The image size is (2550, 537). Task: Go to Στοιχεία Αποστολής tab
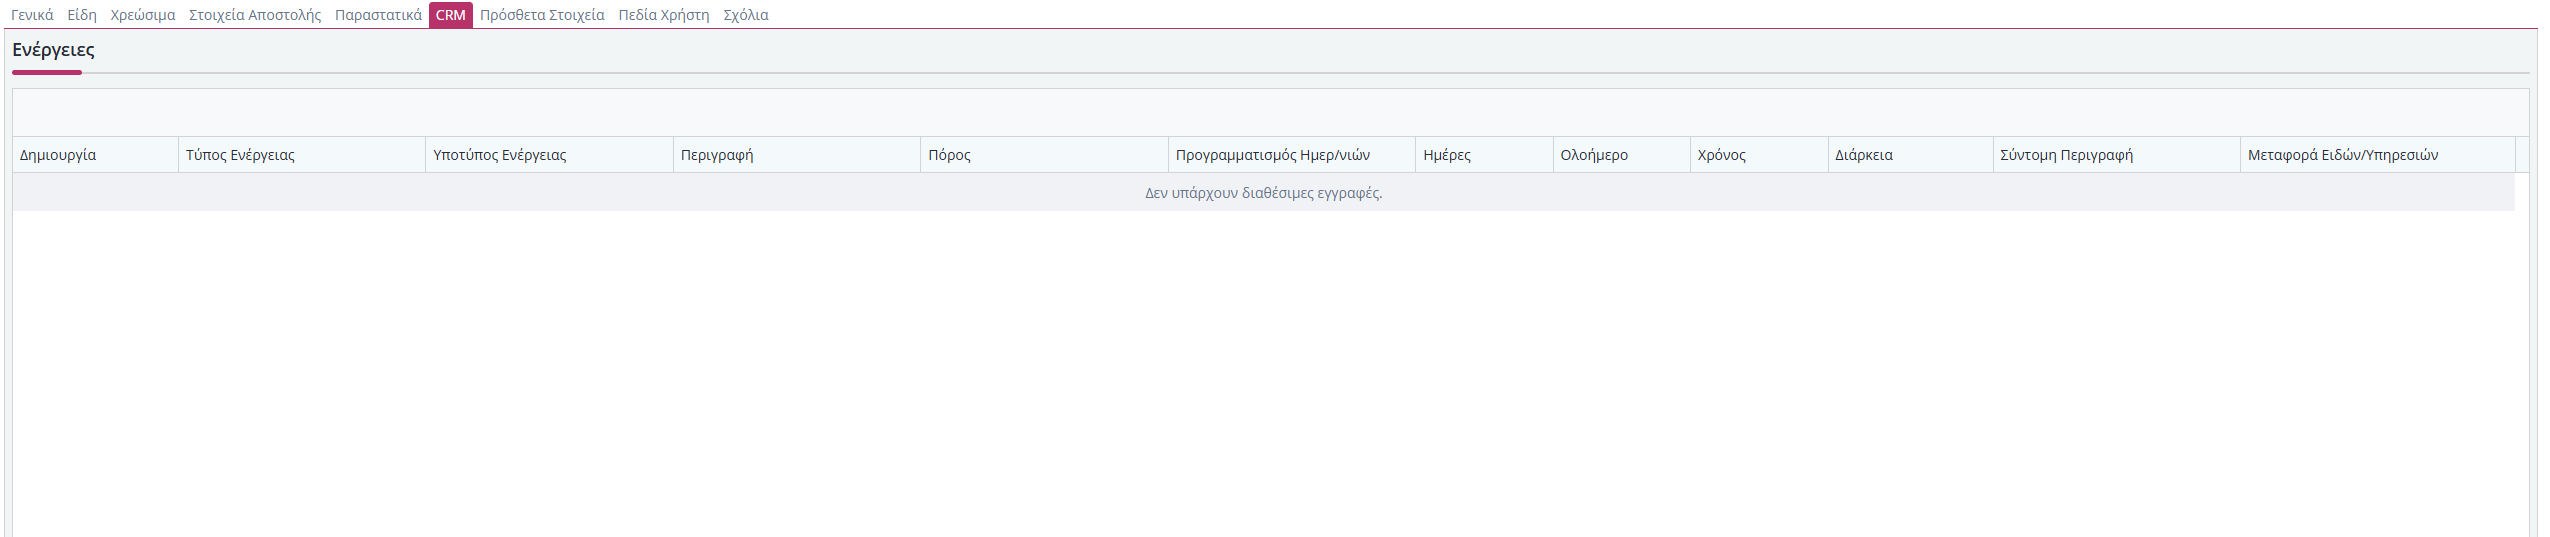pos(255,15)
